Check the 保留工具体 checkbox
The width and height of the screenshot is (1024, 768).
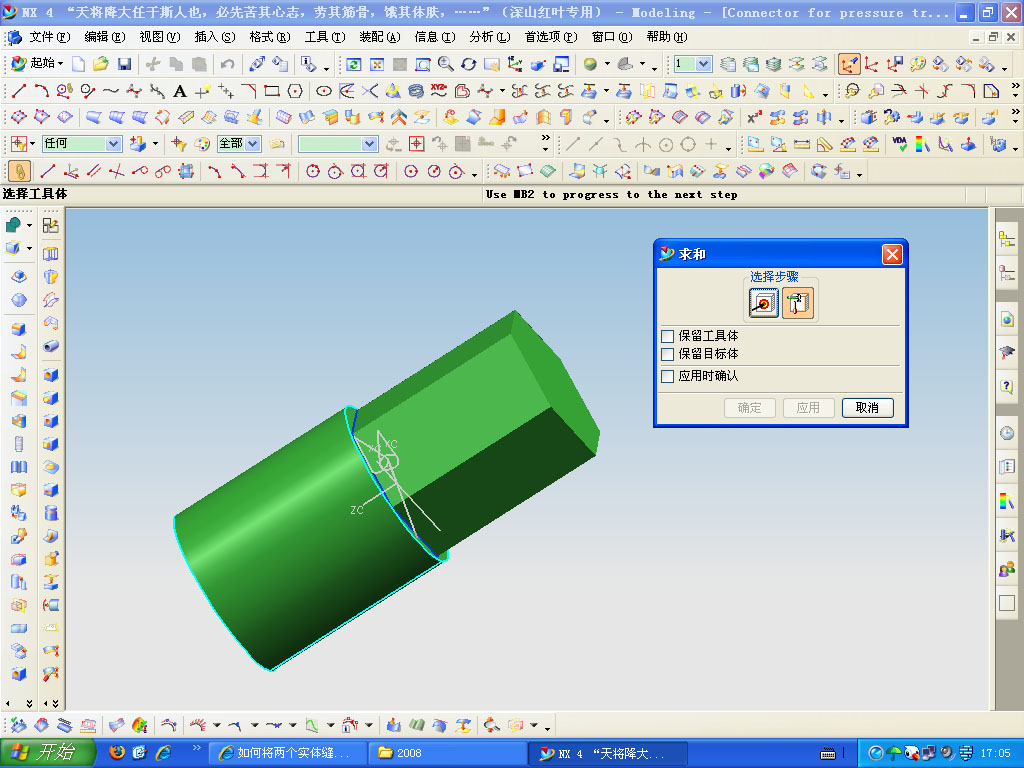[x=667, y=336]
